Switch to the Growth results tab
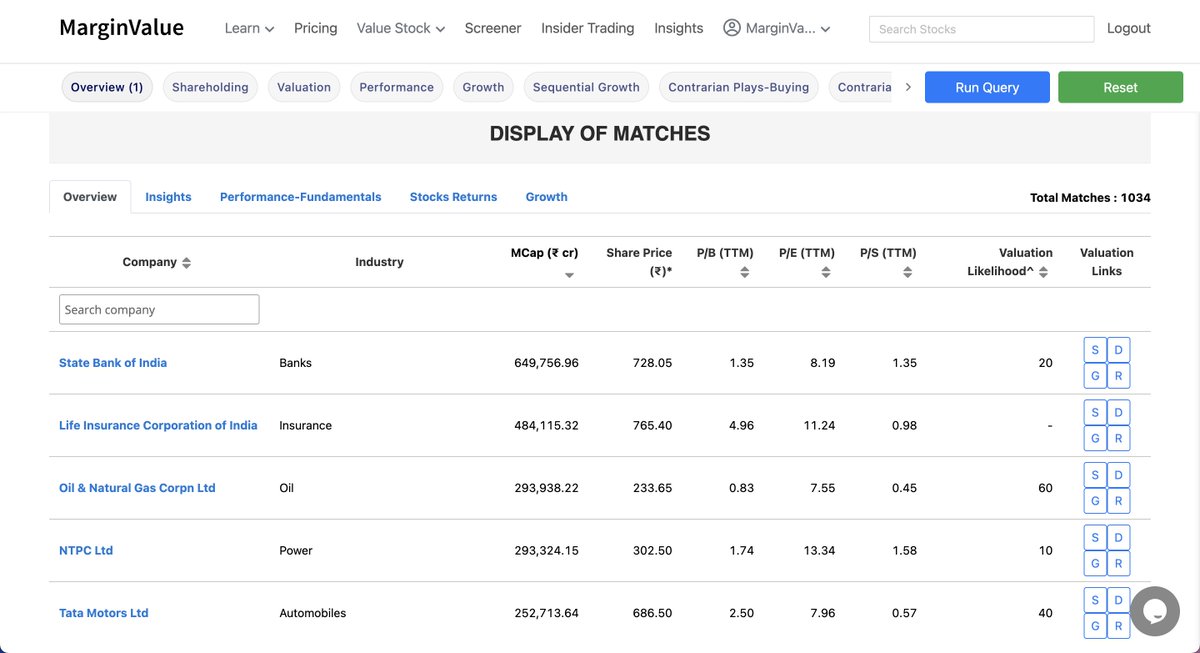The image size is (1200, 653). tap(546, 197)
